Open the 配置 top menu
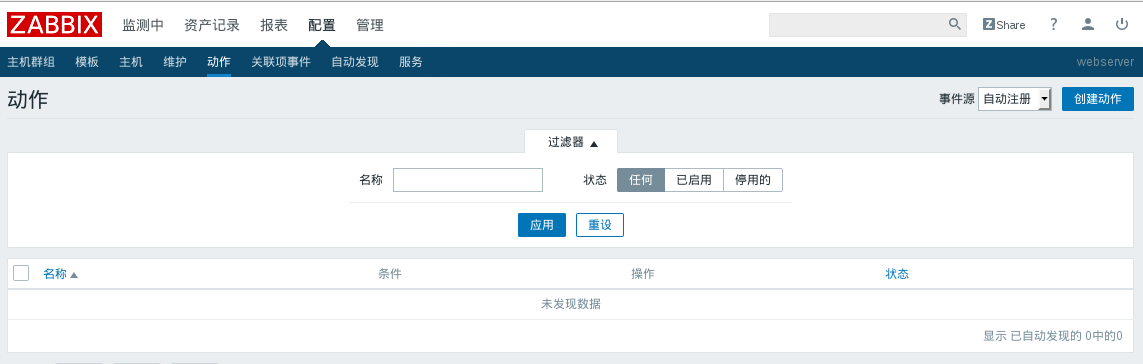The width and height of the screenshot is (1143, 364). 321,26
